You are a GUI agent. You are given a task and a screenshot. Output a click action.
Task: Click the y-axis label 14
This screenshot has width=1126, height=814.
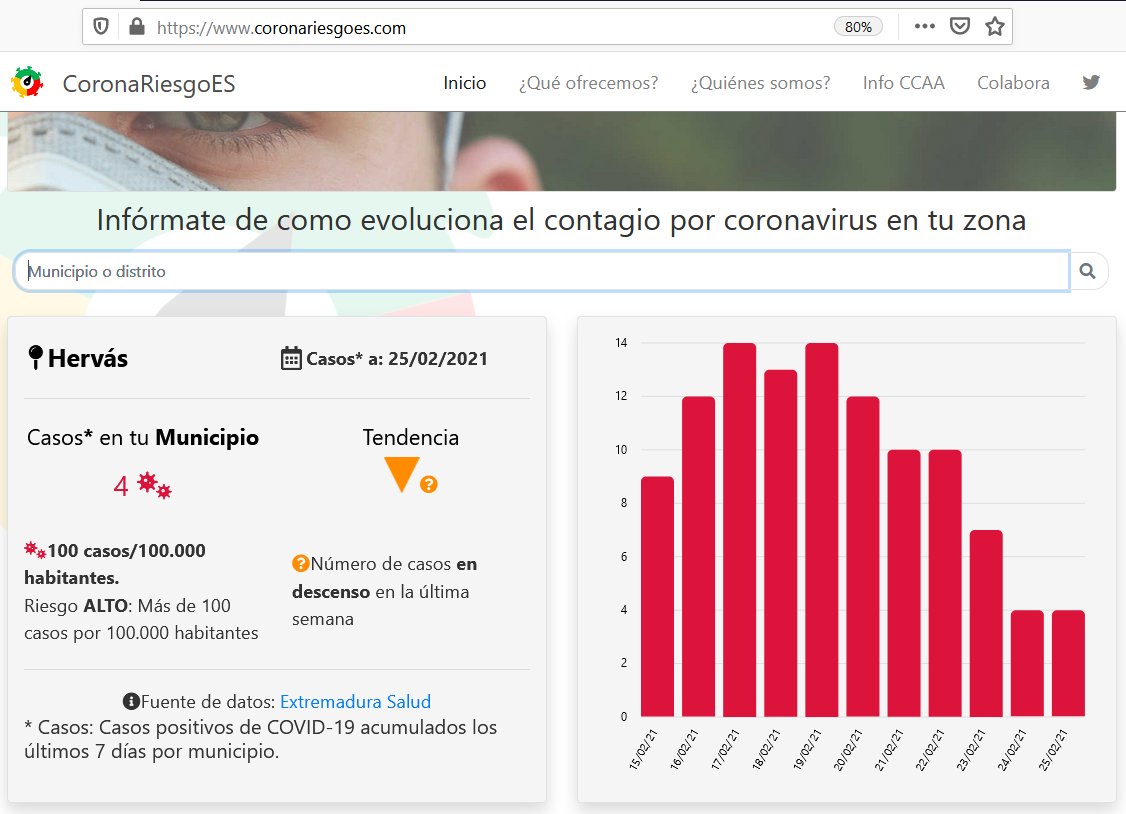pos(621,342)
